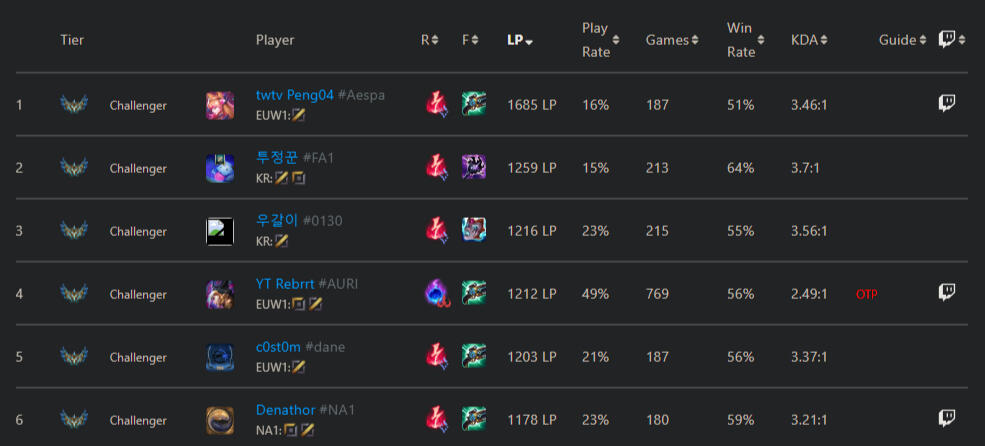Sort by the Play Rate column
Viewport: 985px width, 446px height.
coord(600,40)
